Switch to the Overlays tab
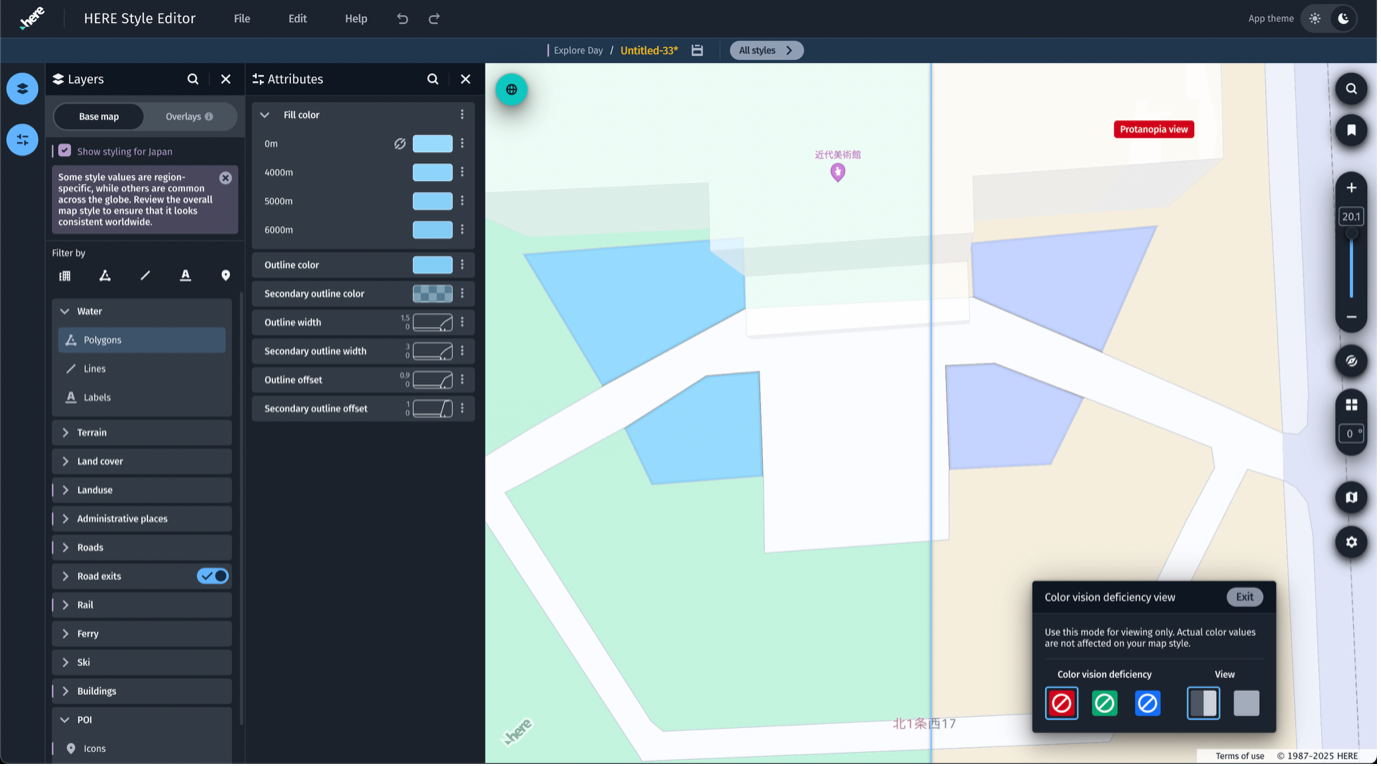Image resolution: width=1381 pixels, height=766 pixels. pos(190,117)
